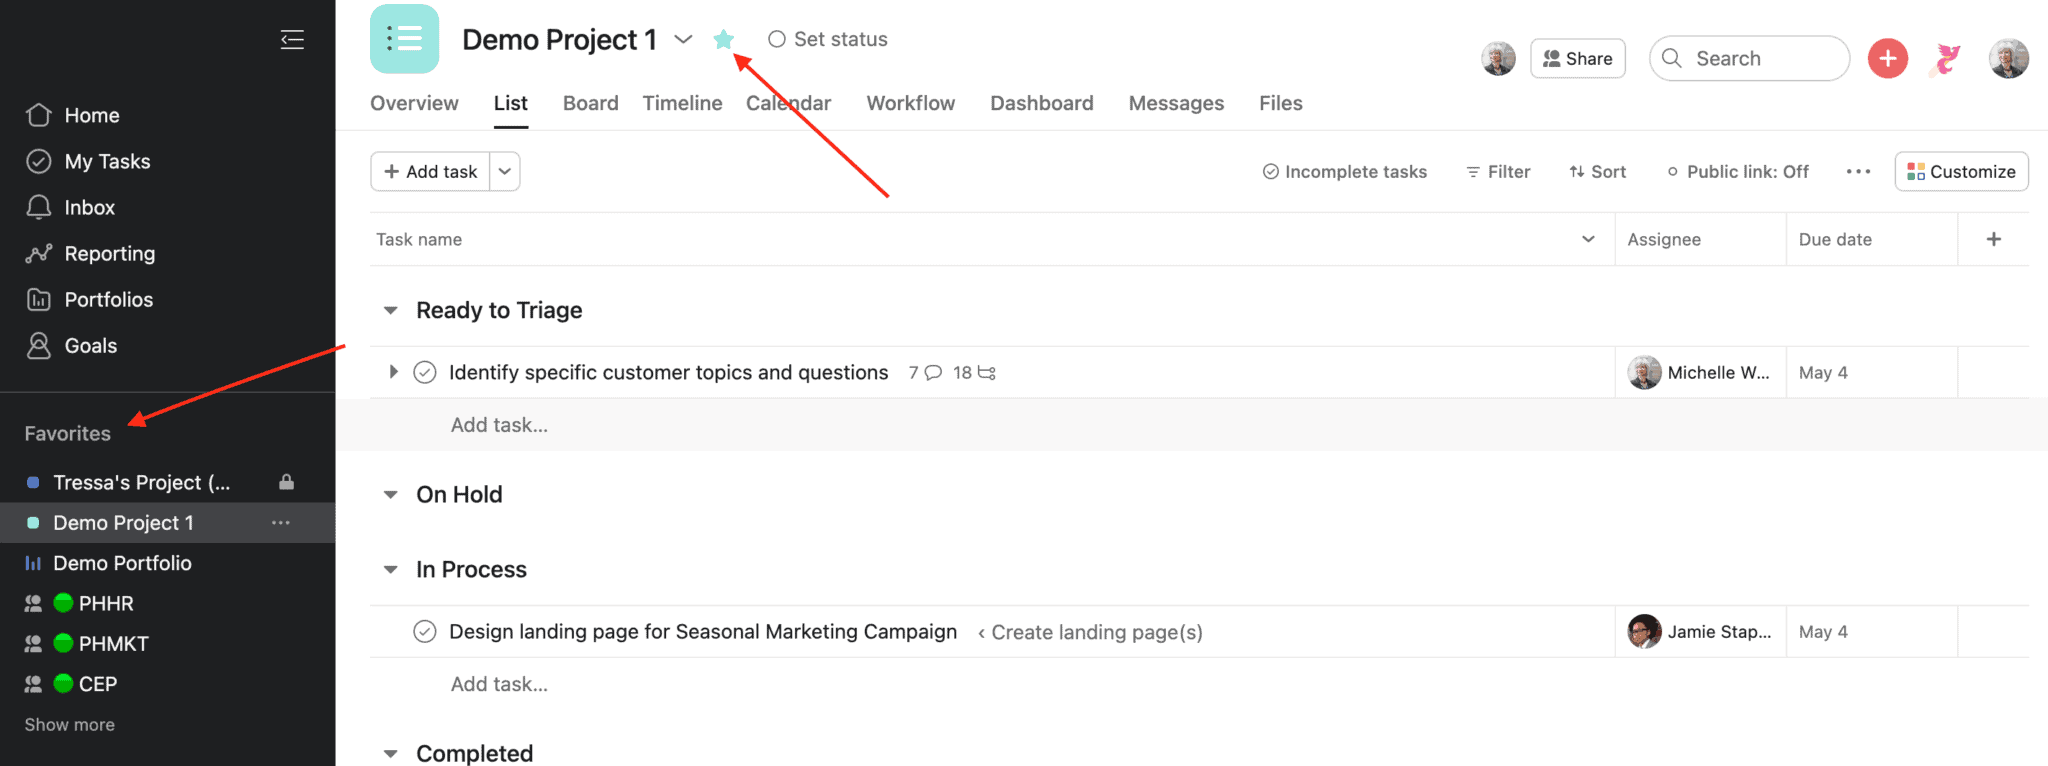2048x766 pixels.
Task: Open the user profile avatar at top right
Action: tap(2008, 58)
